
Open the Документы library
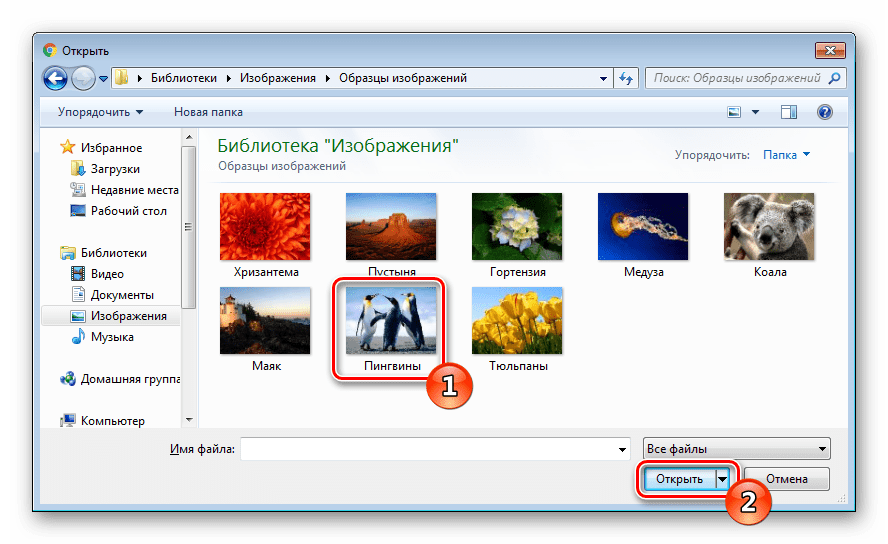pyautogui.click(x=112, y=294)
